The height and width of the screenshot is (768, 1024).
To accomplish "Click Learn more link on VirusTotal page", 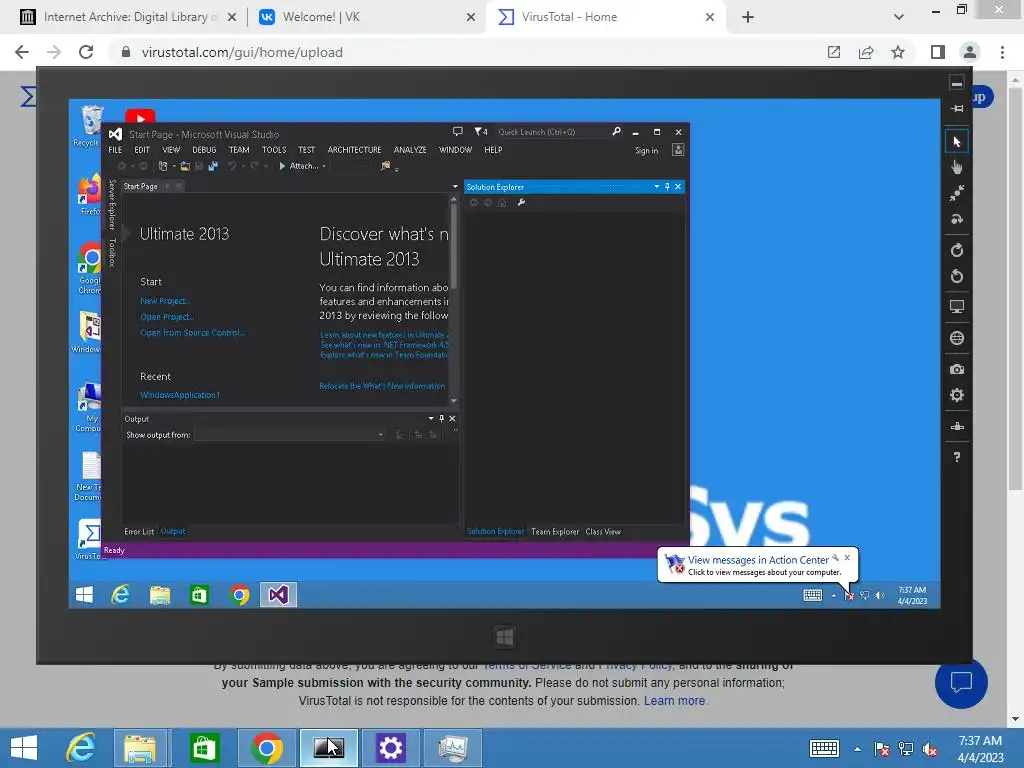I will 675,701.
